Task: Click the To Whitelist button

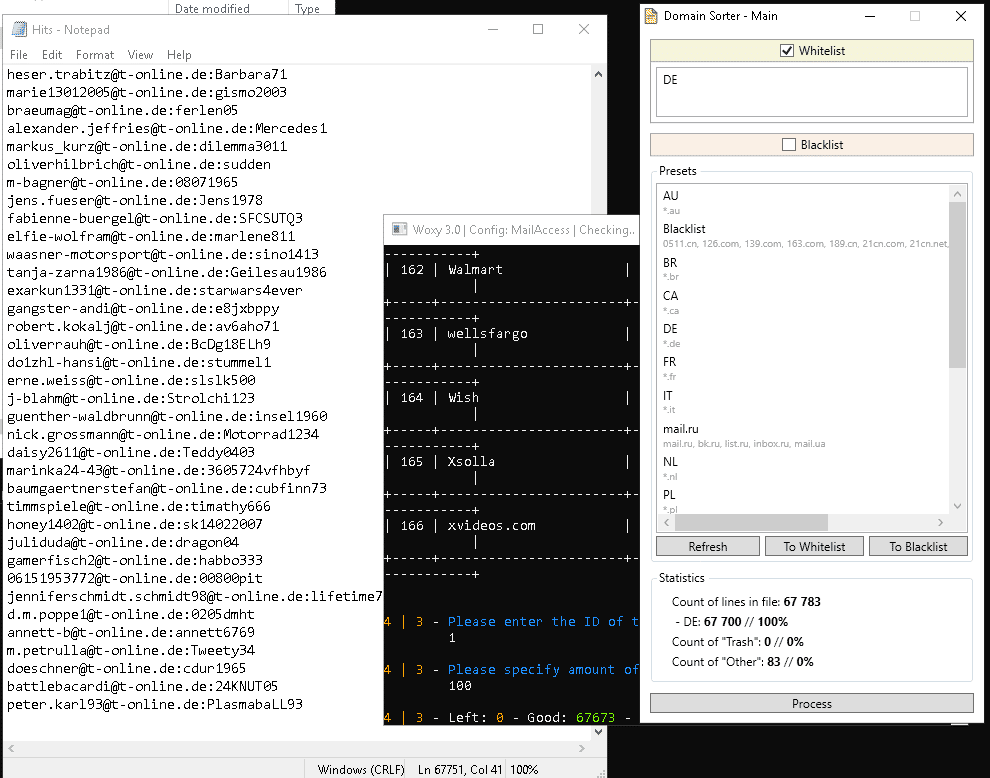Action: (x=814, y=546)
